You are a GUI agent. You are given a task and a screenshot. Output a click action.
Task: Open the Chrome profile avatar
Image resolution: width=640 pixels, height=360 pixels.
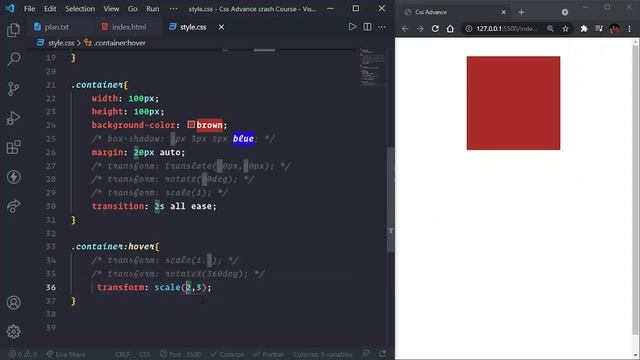pos(614,29)
